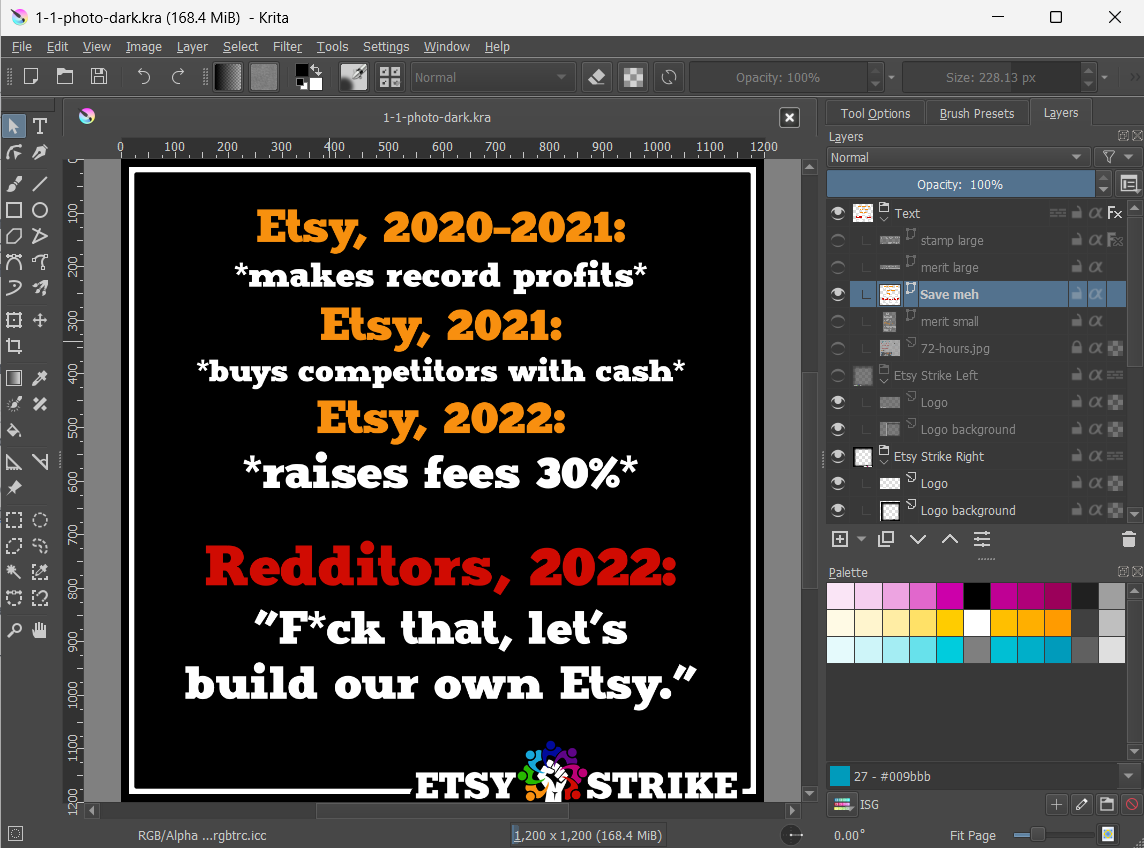Switch to the Brush Presets tab
The image size is (1144, 848).
tap(976, 113)
